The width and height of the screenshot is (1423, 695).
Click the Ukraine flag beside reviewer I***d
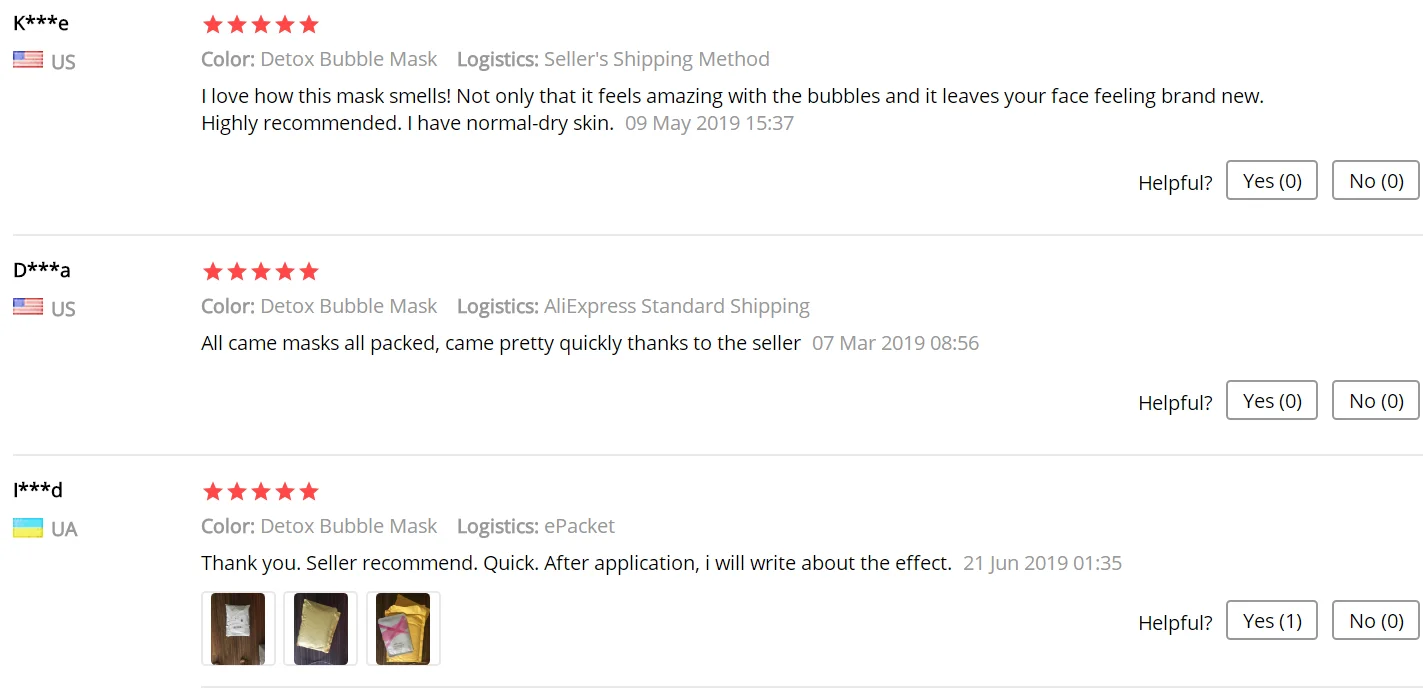pyautogui.click(x=28, y=527)
